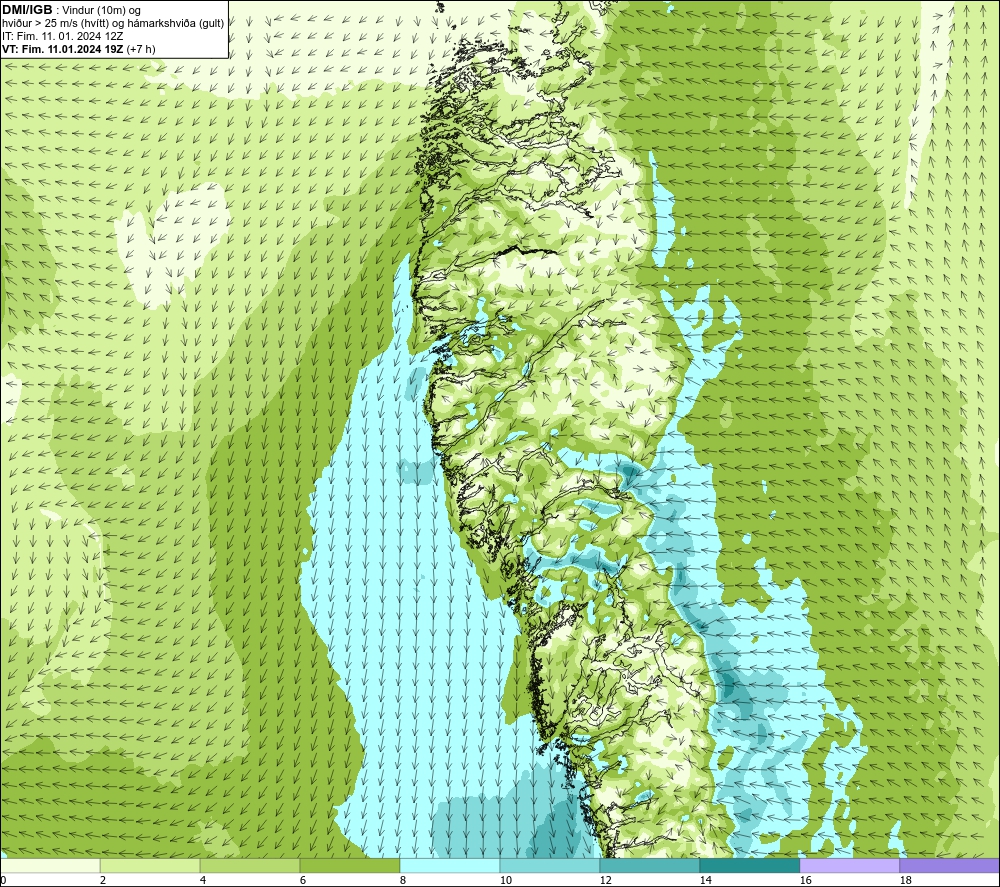Click the 12–14 m/s teal legend swatch
Screen dimensions: 1000x887
649,865
